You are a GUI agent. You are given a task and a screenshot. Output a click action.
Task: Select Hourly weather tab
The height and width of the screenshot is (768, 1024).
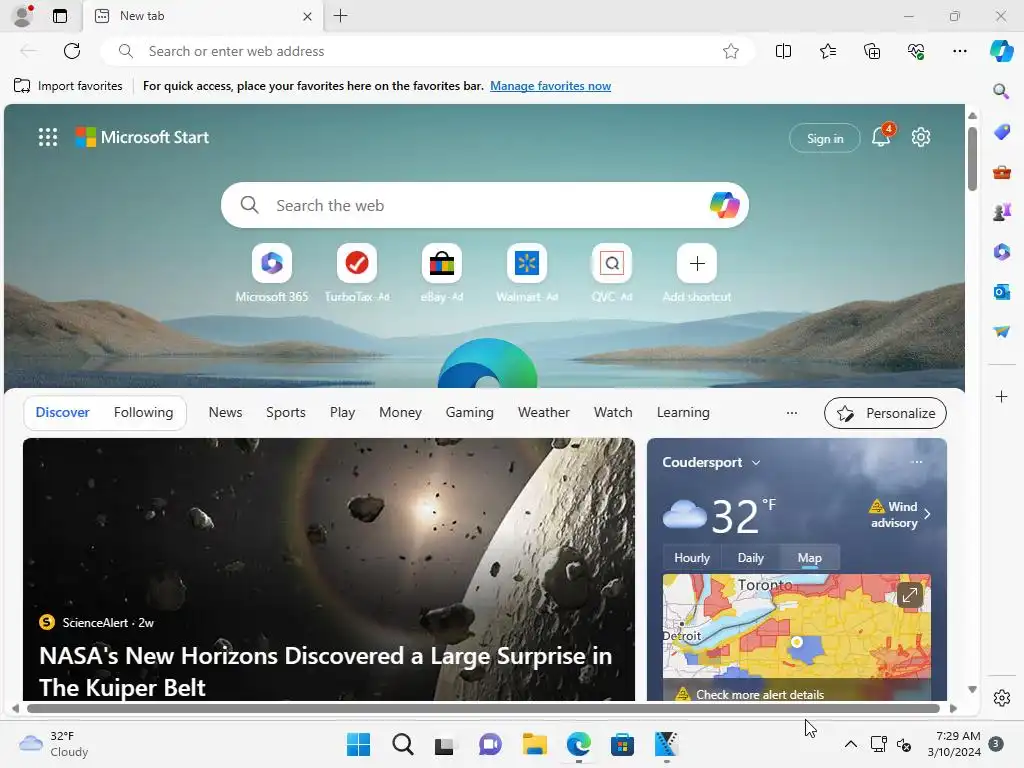[692, 558]
